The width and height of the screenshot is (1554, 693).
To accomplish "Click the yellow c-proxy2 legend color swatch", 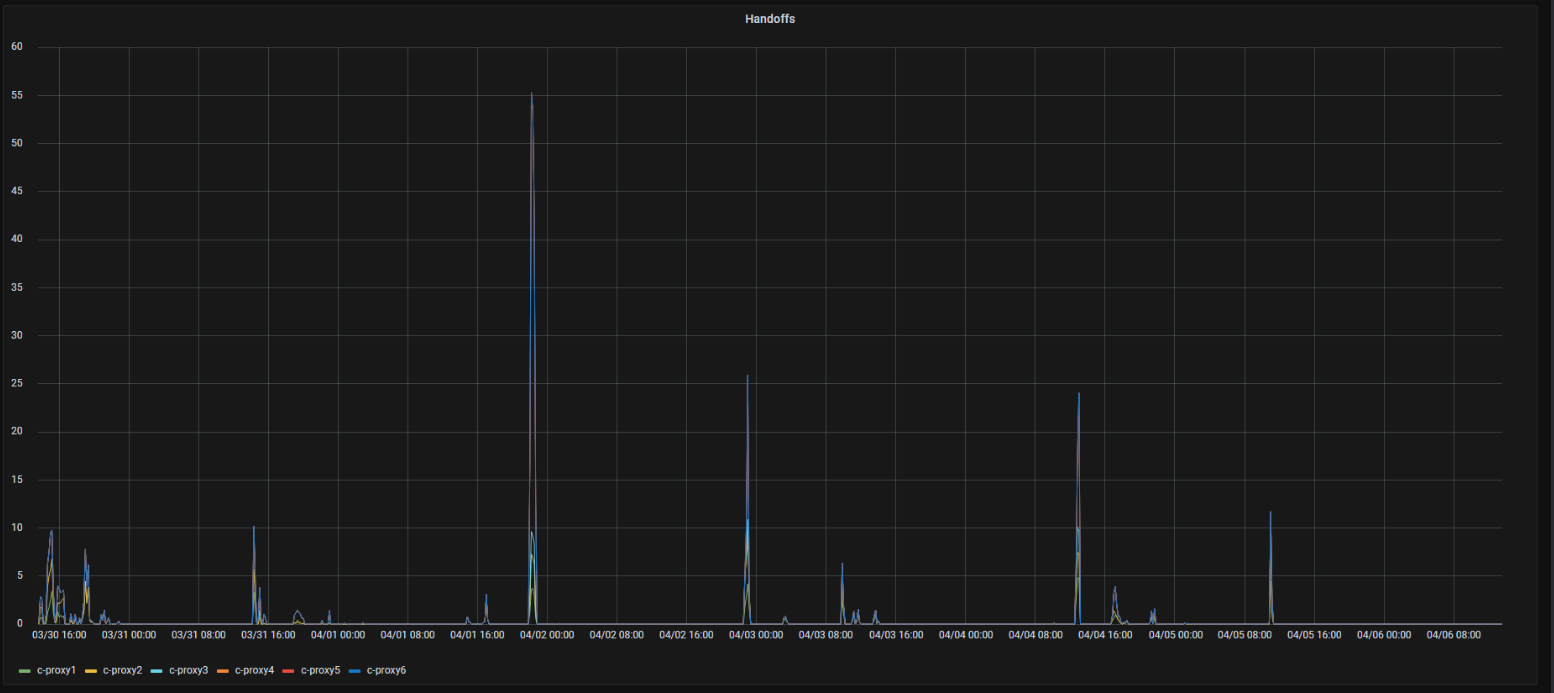I will pos(91,670).
